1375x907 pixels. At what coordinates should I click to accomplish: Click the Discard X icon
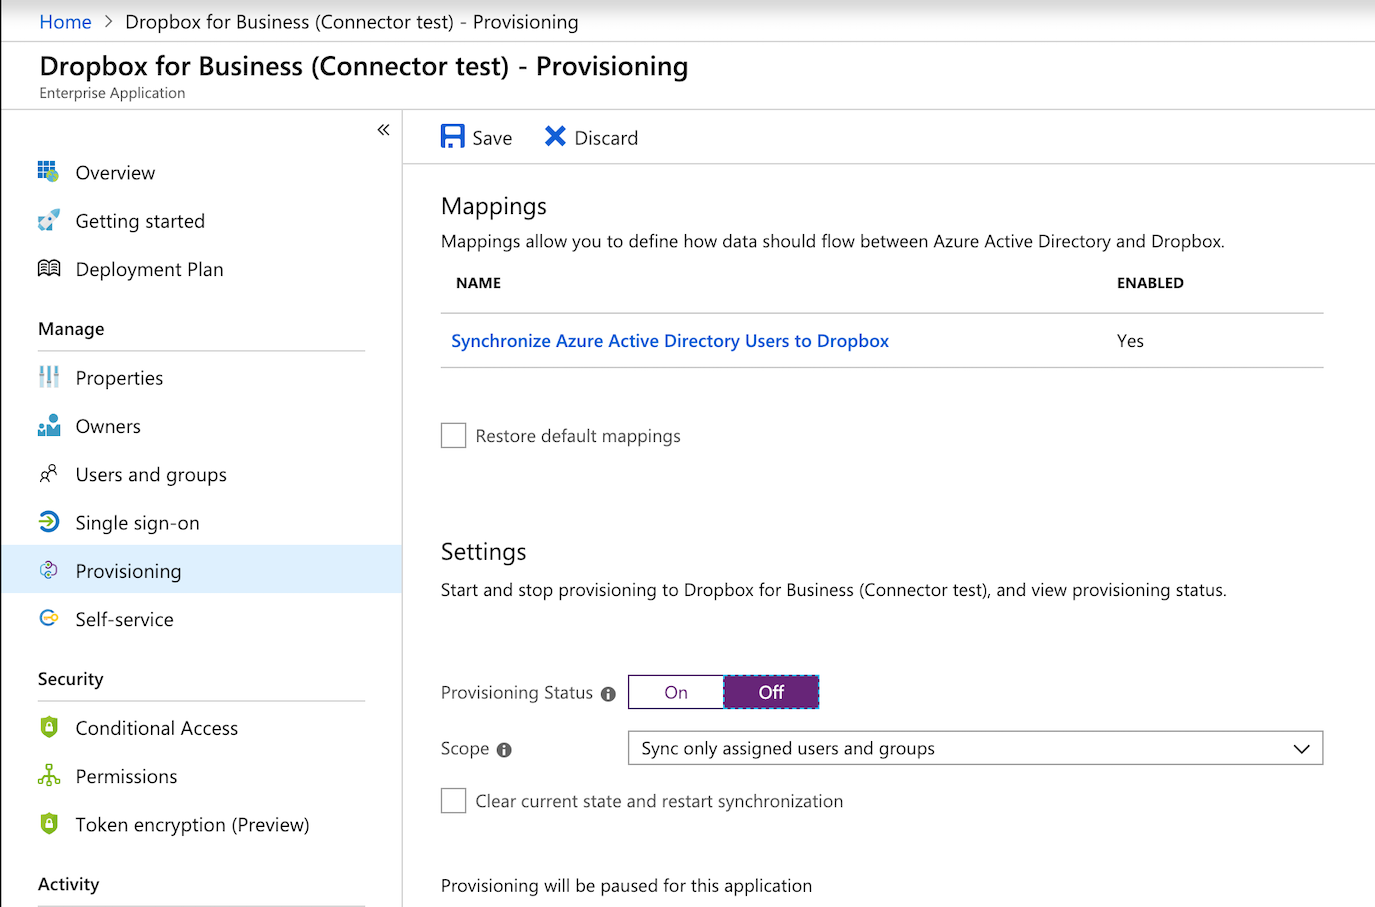[x=555, y=137]
